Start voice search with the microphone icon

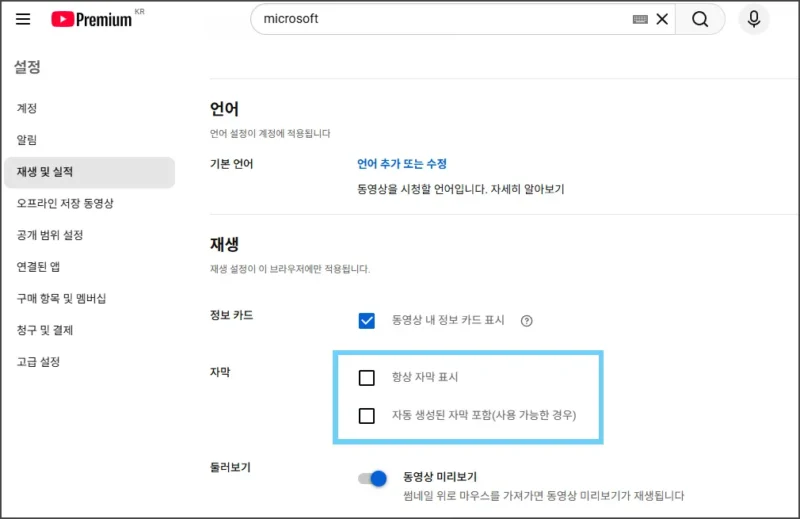(754, 19)
